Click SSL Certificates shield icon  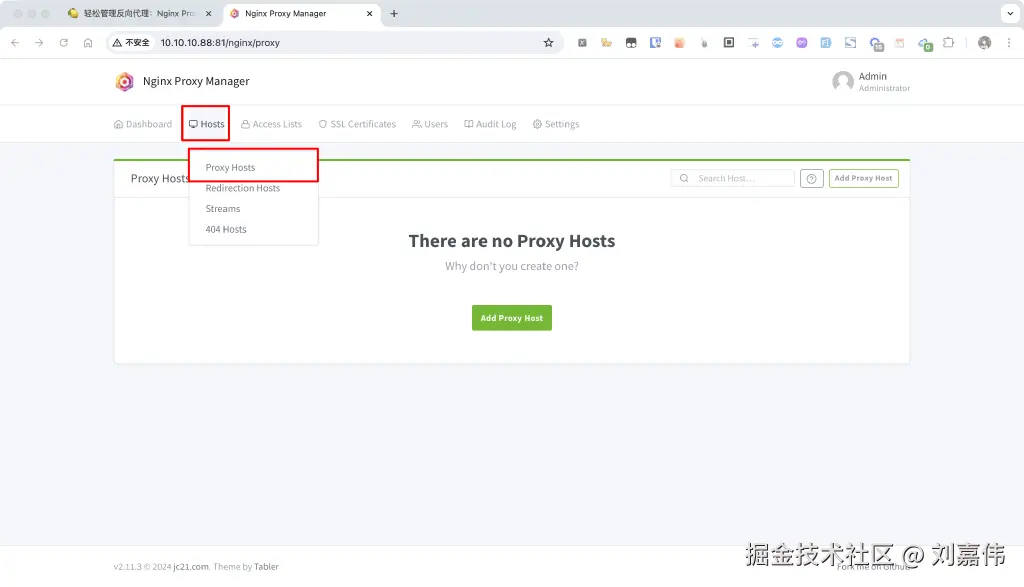point(323,124)
